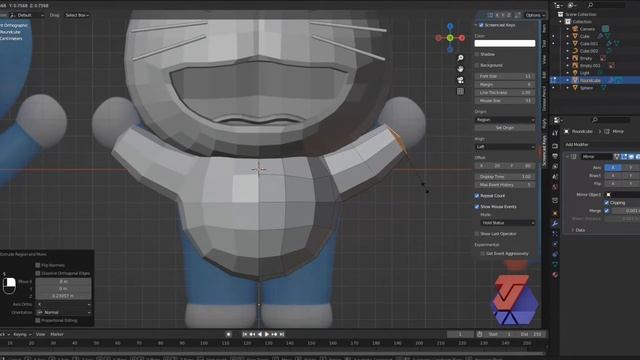Open the Particles properties tab icon
Viewport: 640px width, 360px height.
pyautogui.click(x=555, y=234)
